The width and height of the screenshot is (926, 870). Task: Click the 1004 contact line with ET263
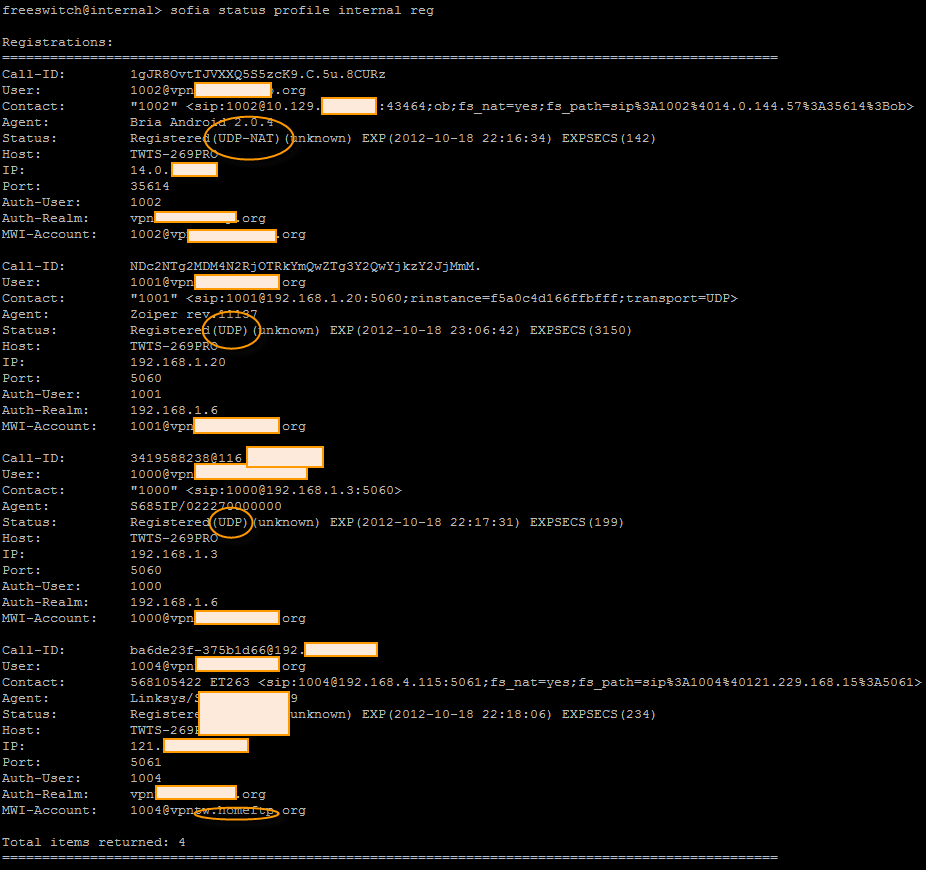[x=526, y=682]
